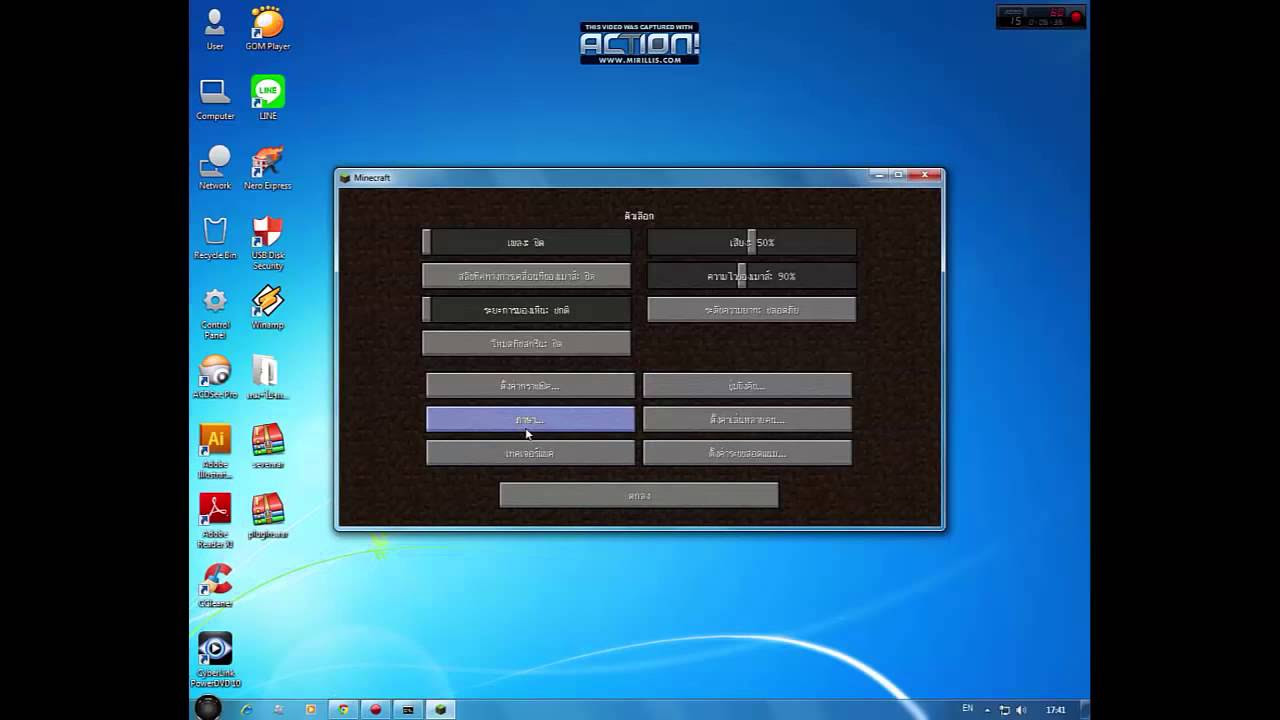Launch the Adobe Illustrator shortcut
Image resolution: width=1280 pixels, height=720 pixels.
[215, 451]
